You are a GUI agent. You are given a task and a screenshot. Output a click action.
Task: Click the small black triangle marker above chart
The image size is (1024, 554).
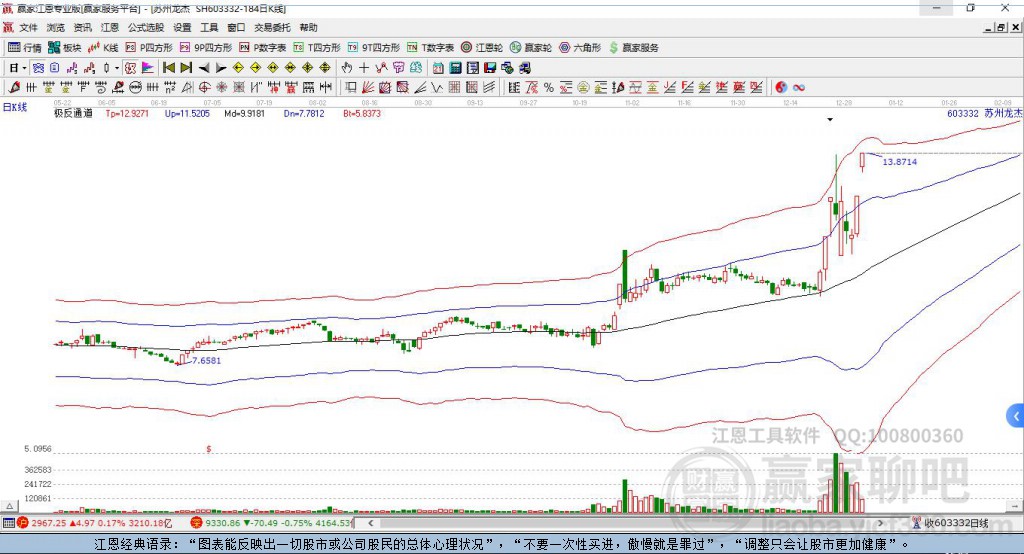click(x=830, y=120)
